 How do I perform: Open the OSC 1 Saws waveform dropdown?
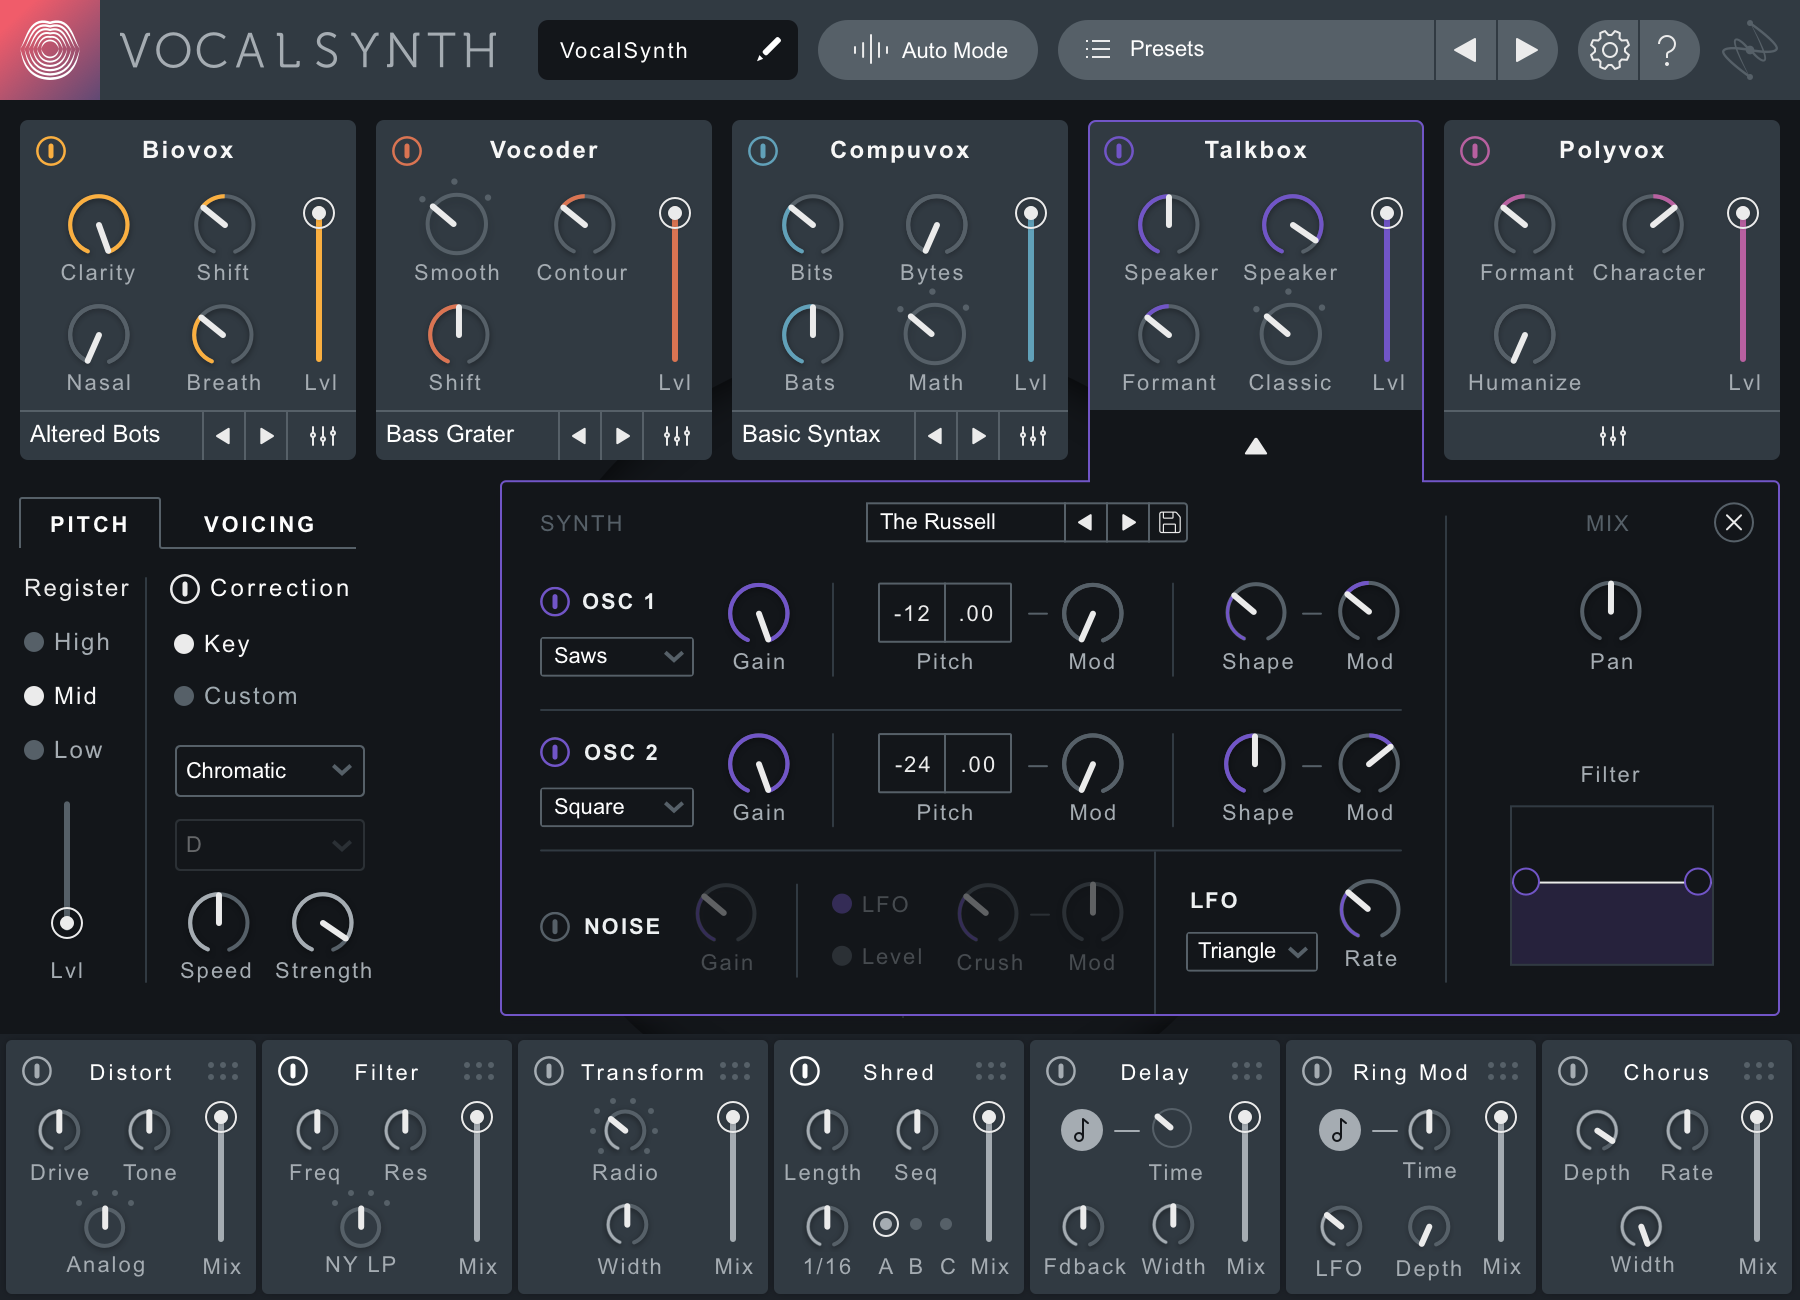click(616, 656)
